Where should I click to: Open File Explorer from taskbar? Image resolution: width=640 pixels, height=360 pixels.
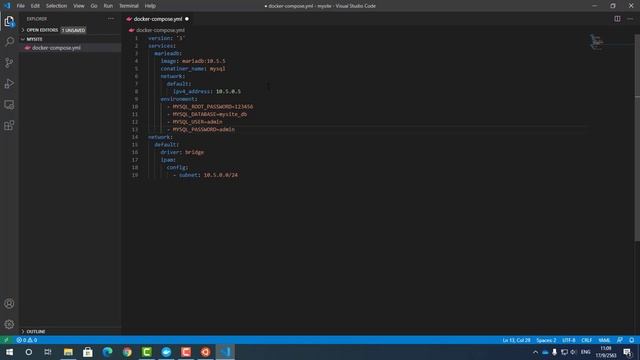tap(68, 352)
